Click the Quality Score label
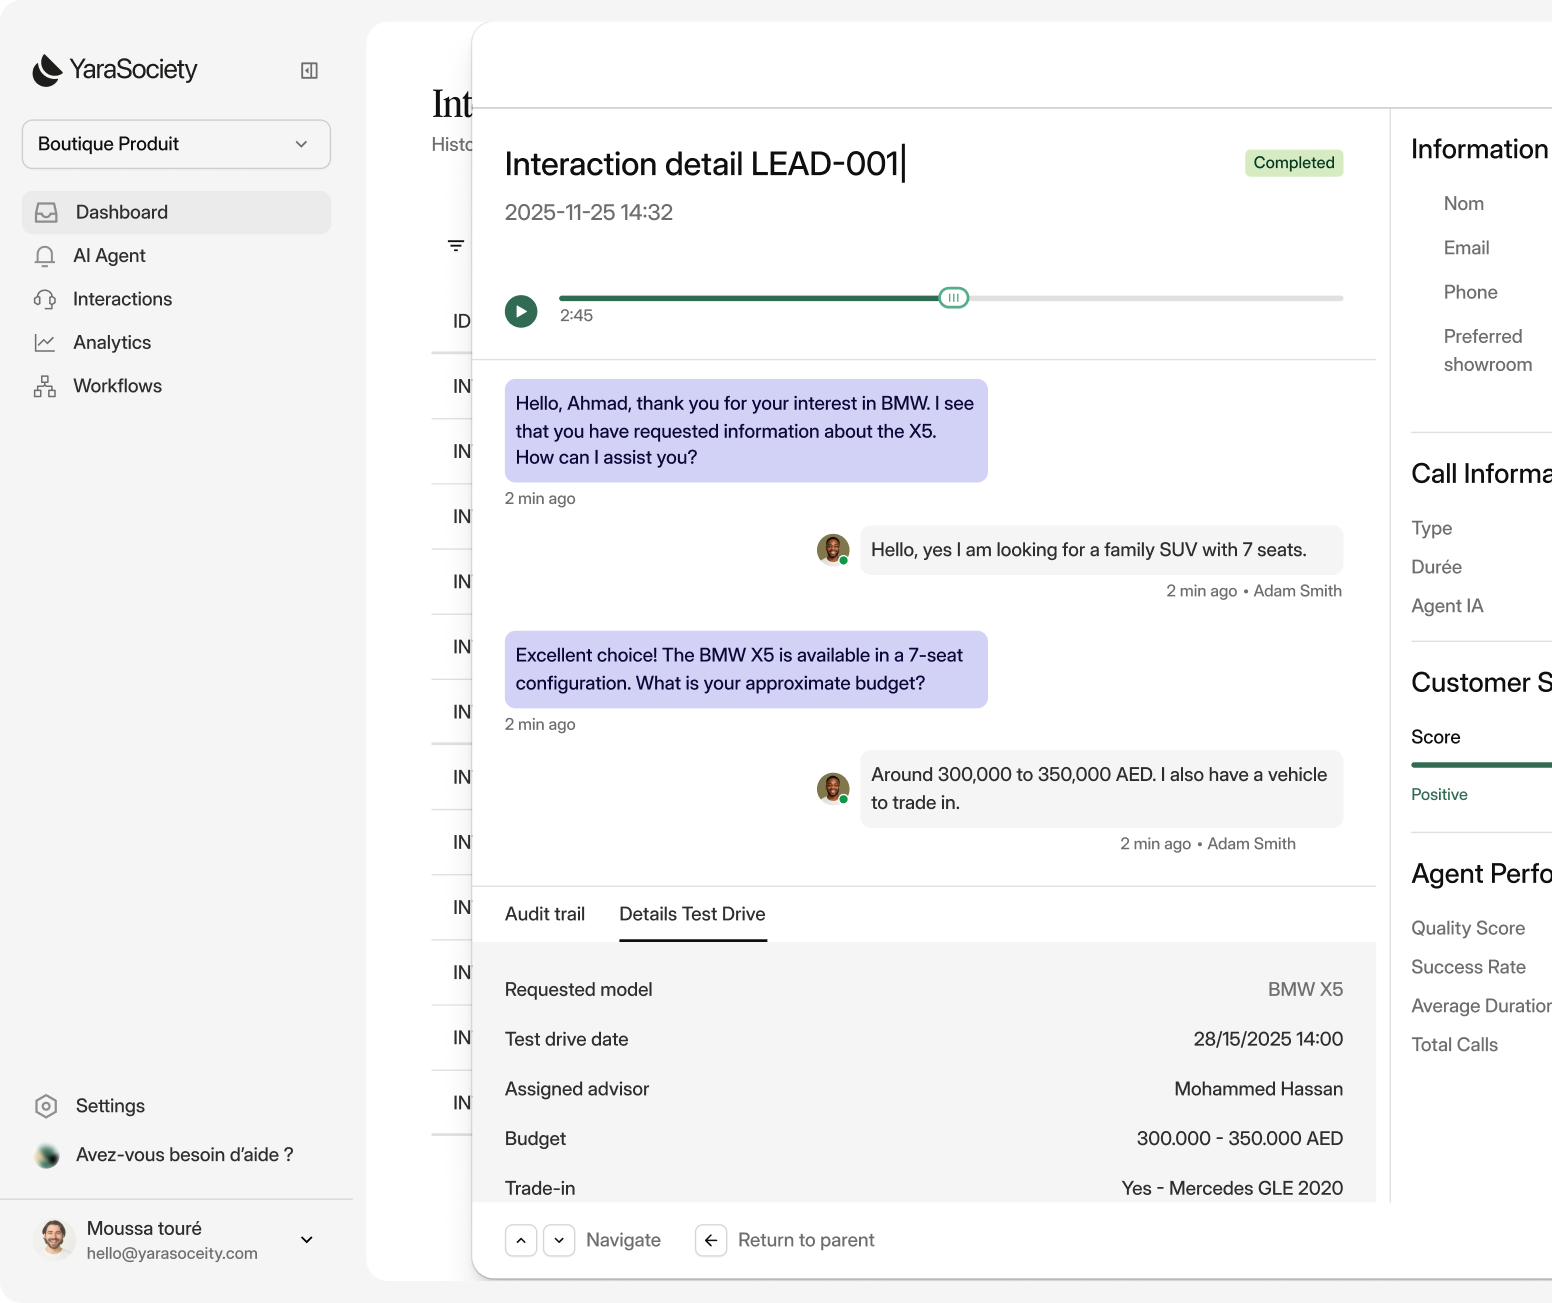1552x1303 pixels. point(1468,928)
